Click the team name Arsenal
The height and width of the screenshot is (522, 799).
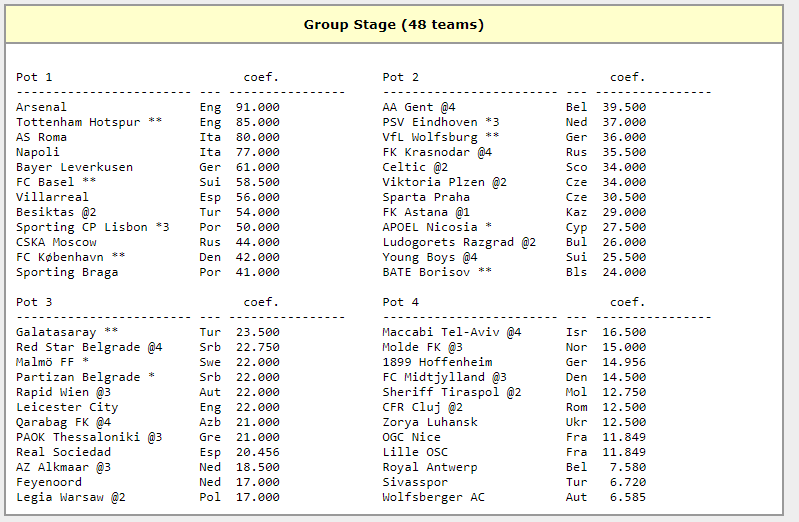[x=41, y=107]
